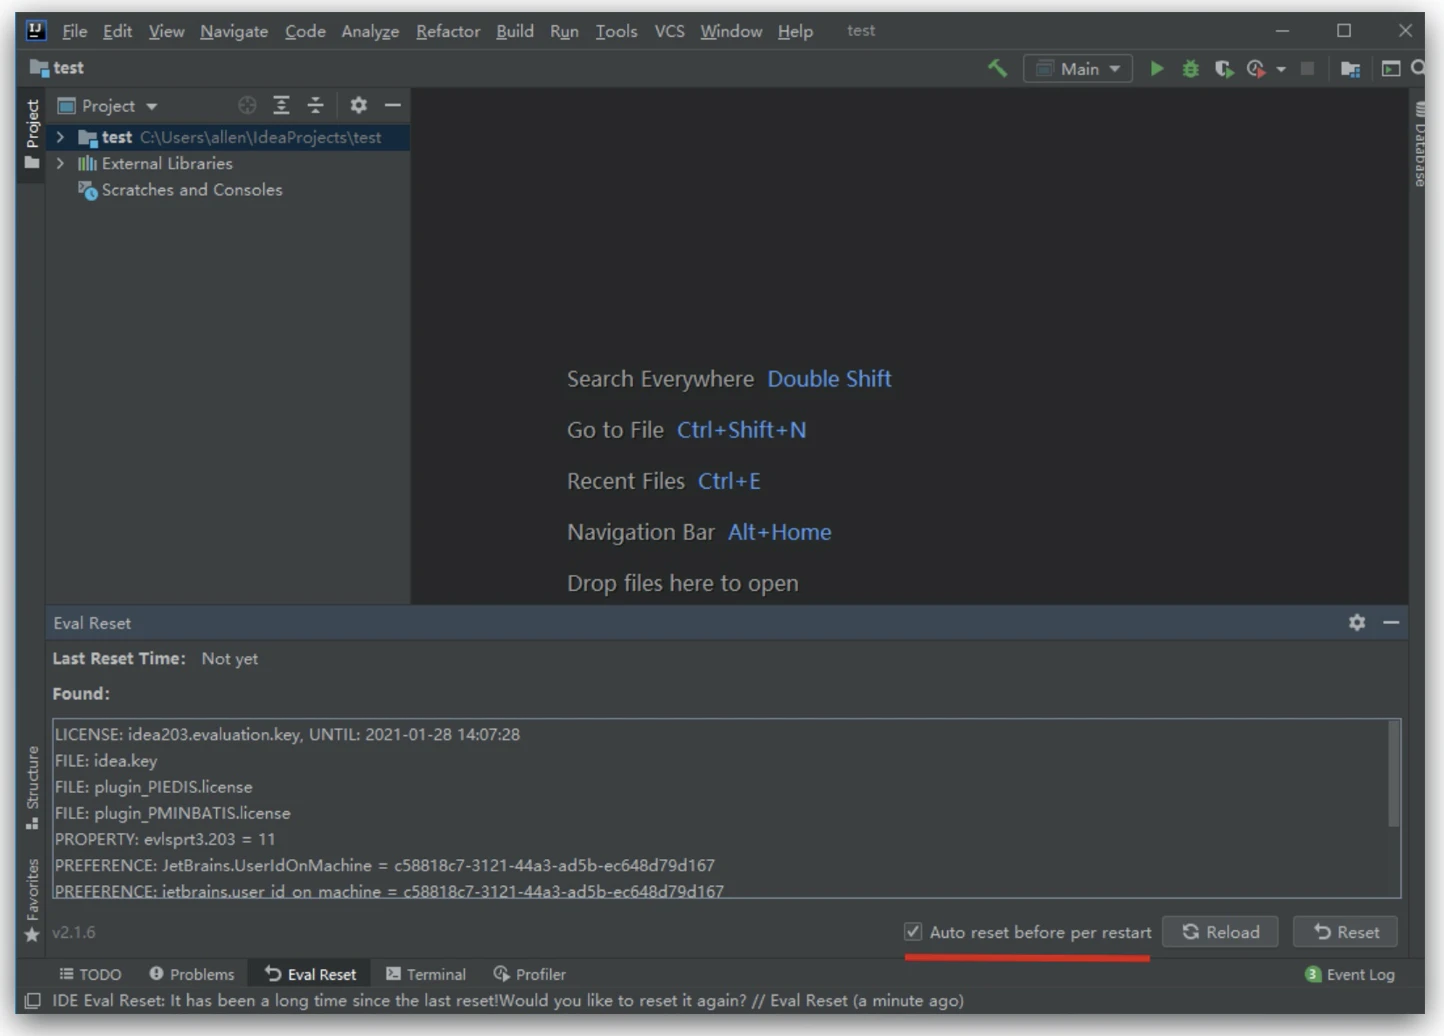Screen dimensions: 1444x1036
Task: Open the Event Log tab
Action: tap(1350, 974)
